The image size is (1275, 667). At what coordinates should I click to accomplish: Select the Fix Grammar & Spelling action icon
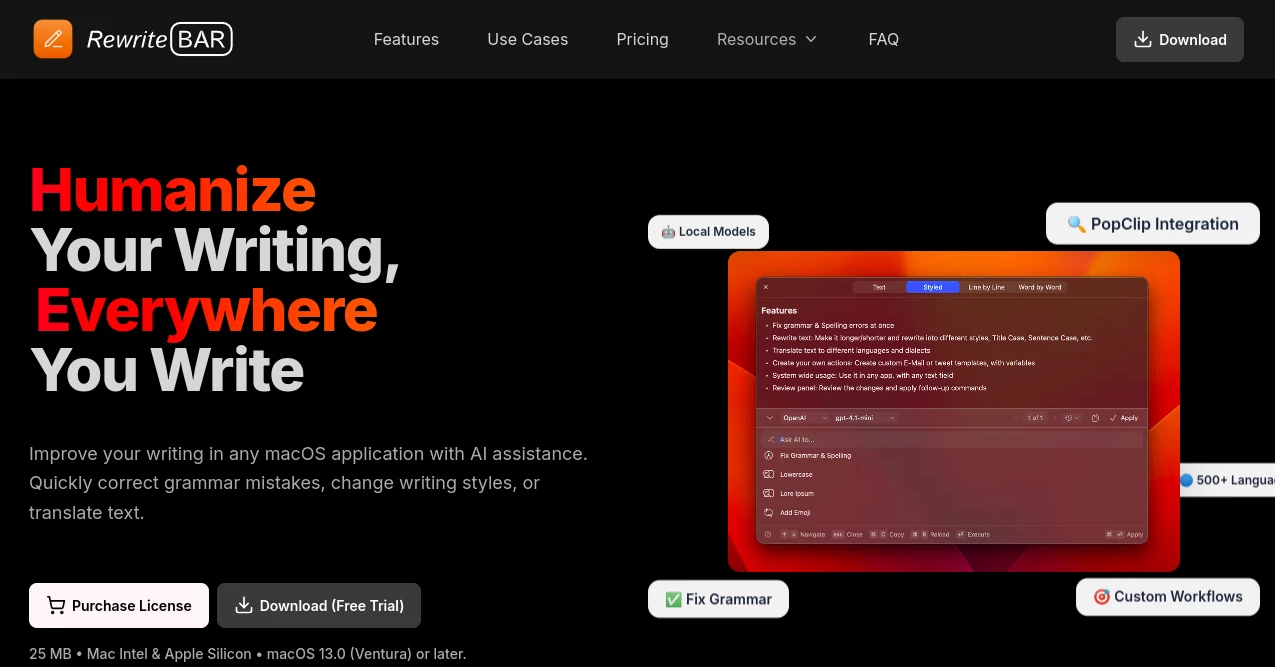(770, 455)
